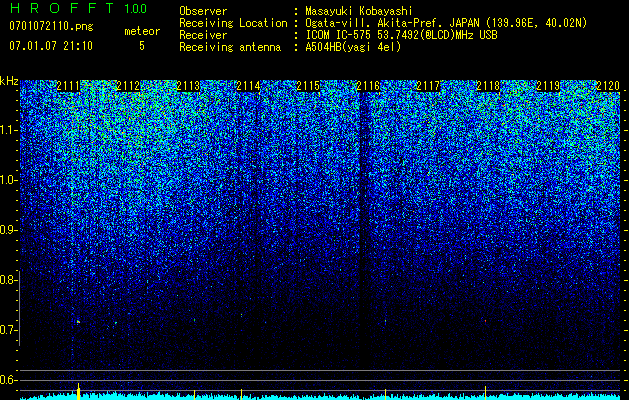Screen dimensions: 629x400
Task: Click the HROFFT program title
Action: [62, 8]
